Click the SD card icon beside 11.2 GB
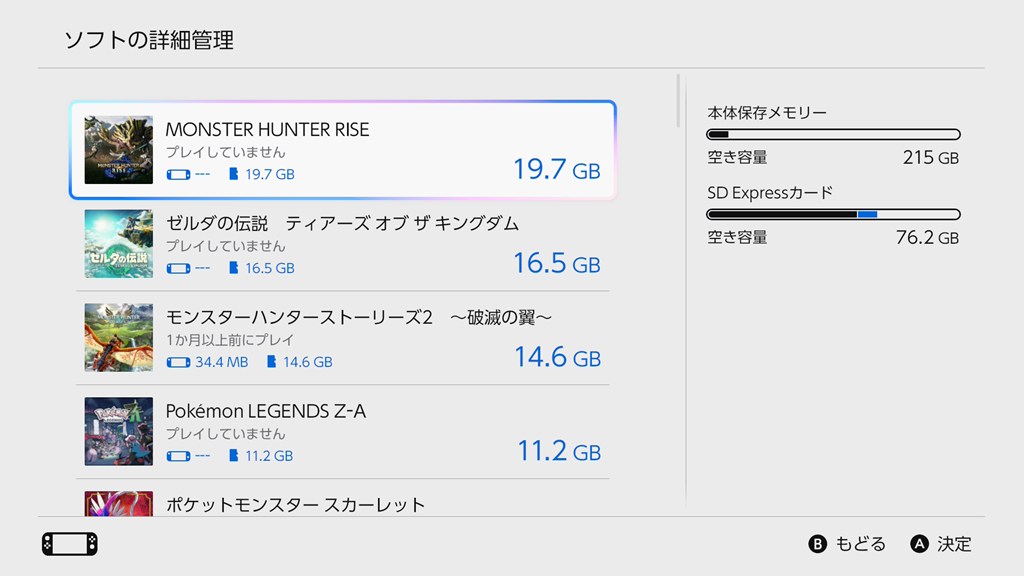The height and width of the screenshot is (576, 1024). click(234, 456)
